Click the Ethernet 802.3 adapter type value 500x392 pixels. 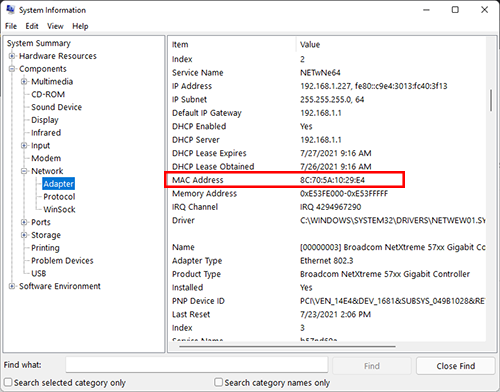coord(326,261)
